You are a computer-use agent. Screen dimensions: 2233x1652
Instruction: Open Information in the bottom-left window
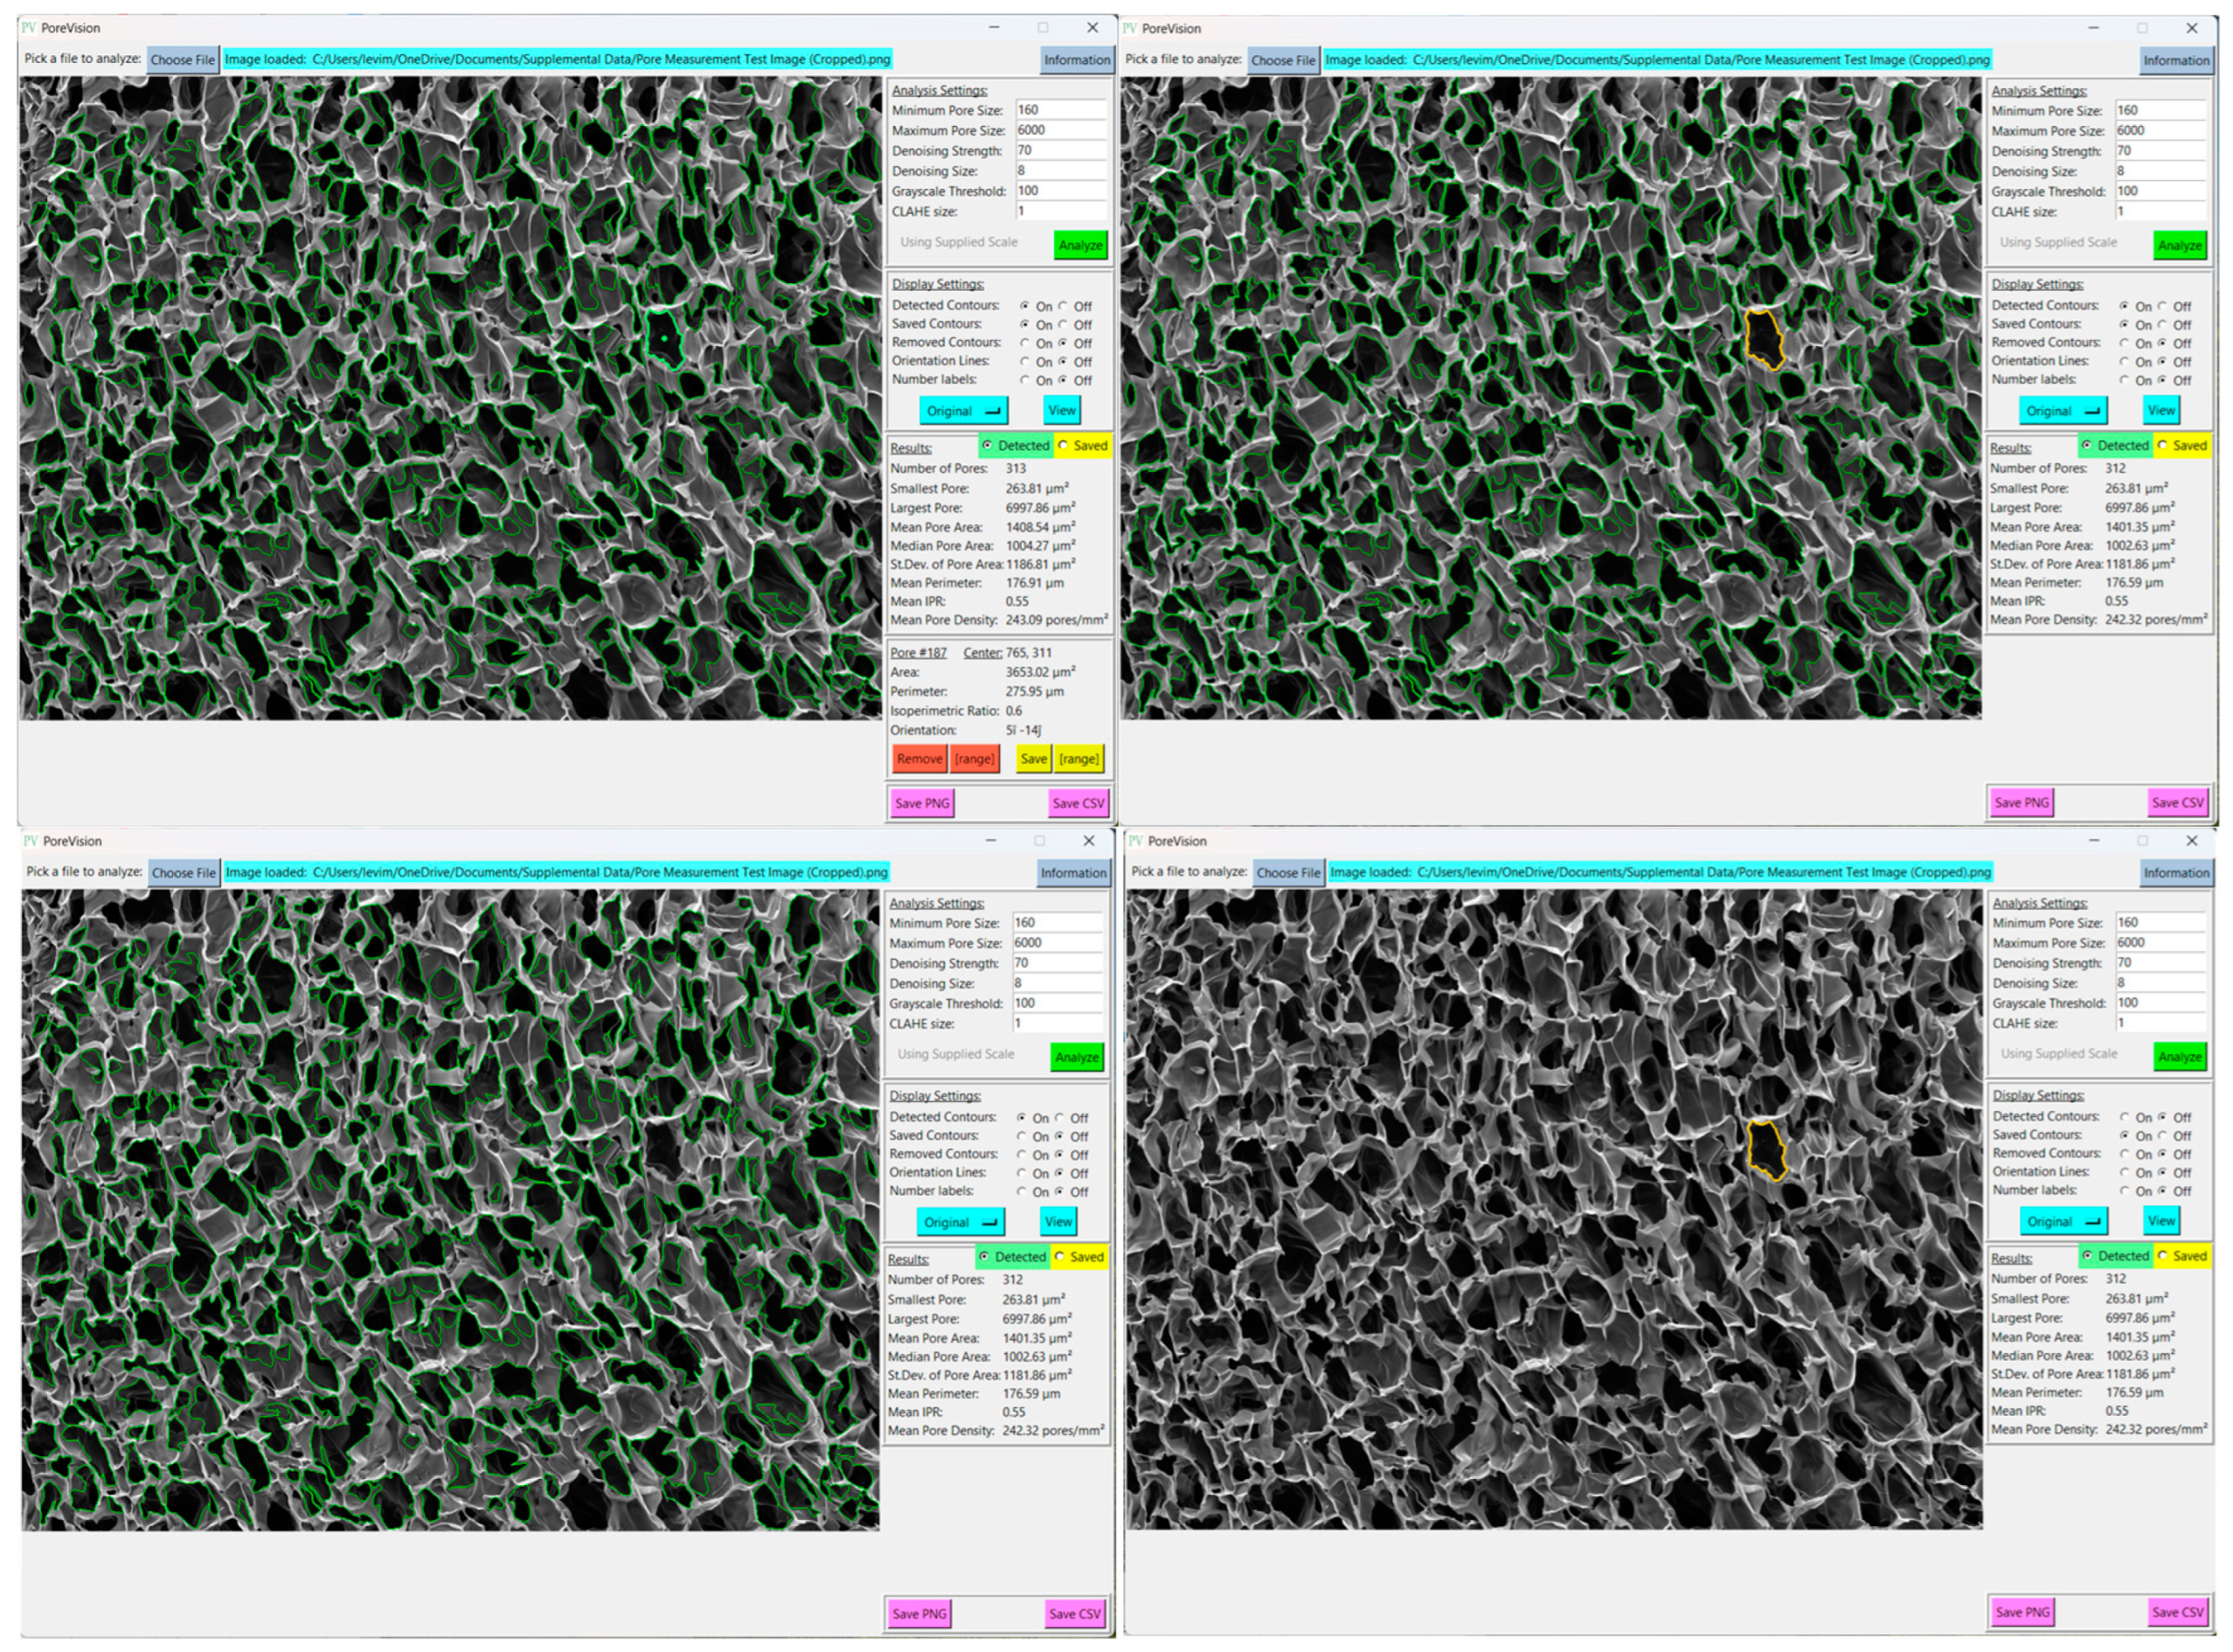[x=1073, y=872]
